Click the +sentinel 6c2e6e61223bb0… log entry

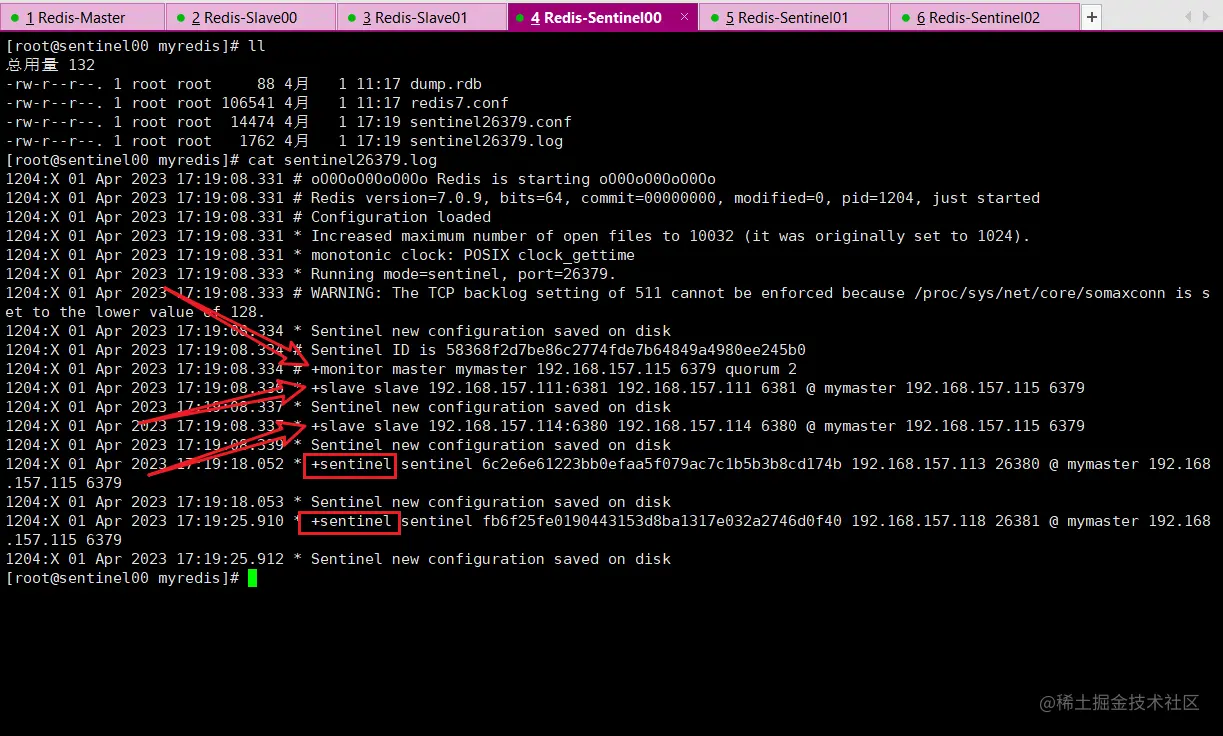(608, 474)
